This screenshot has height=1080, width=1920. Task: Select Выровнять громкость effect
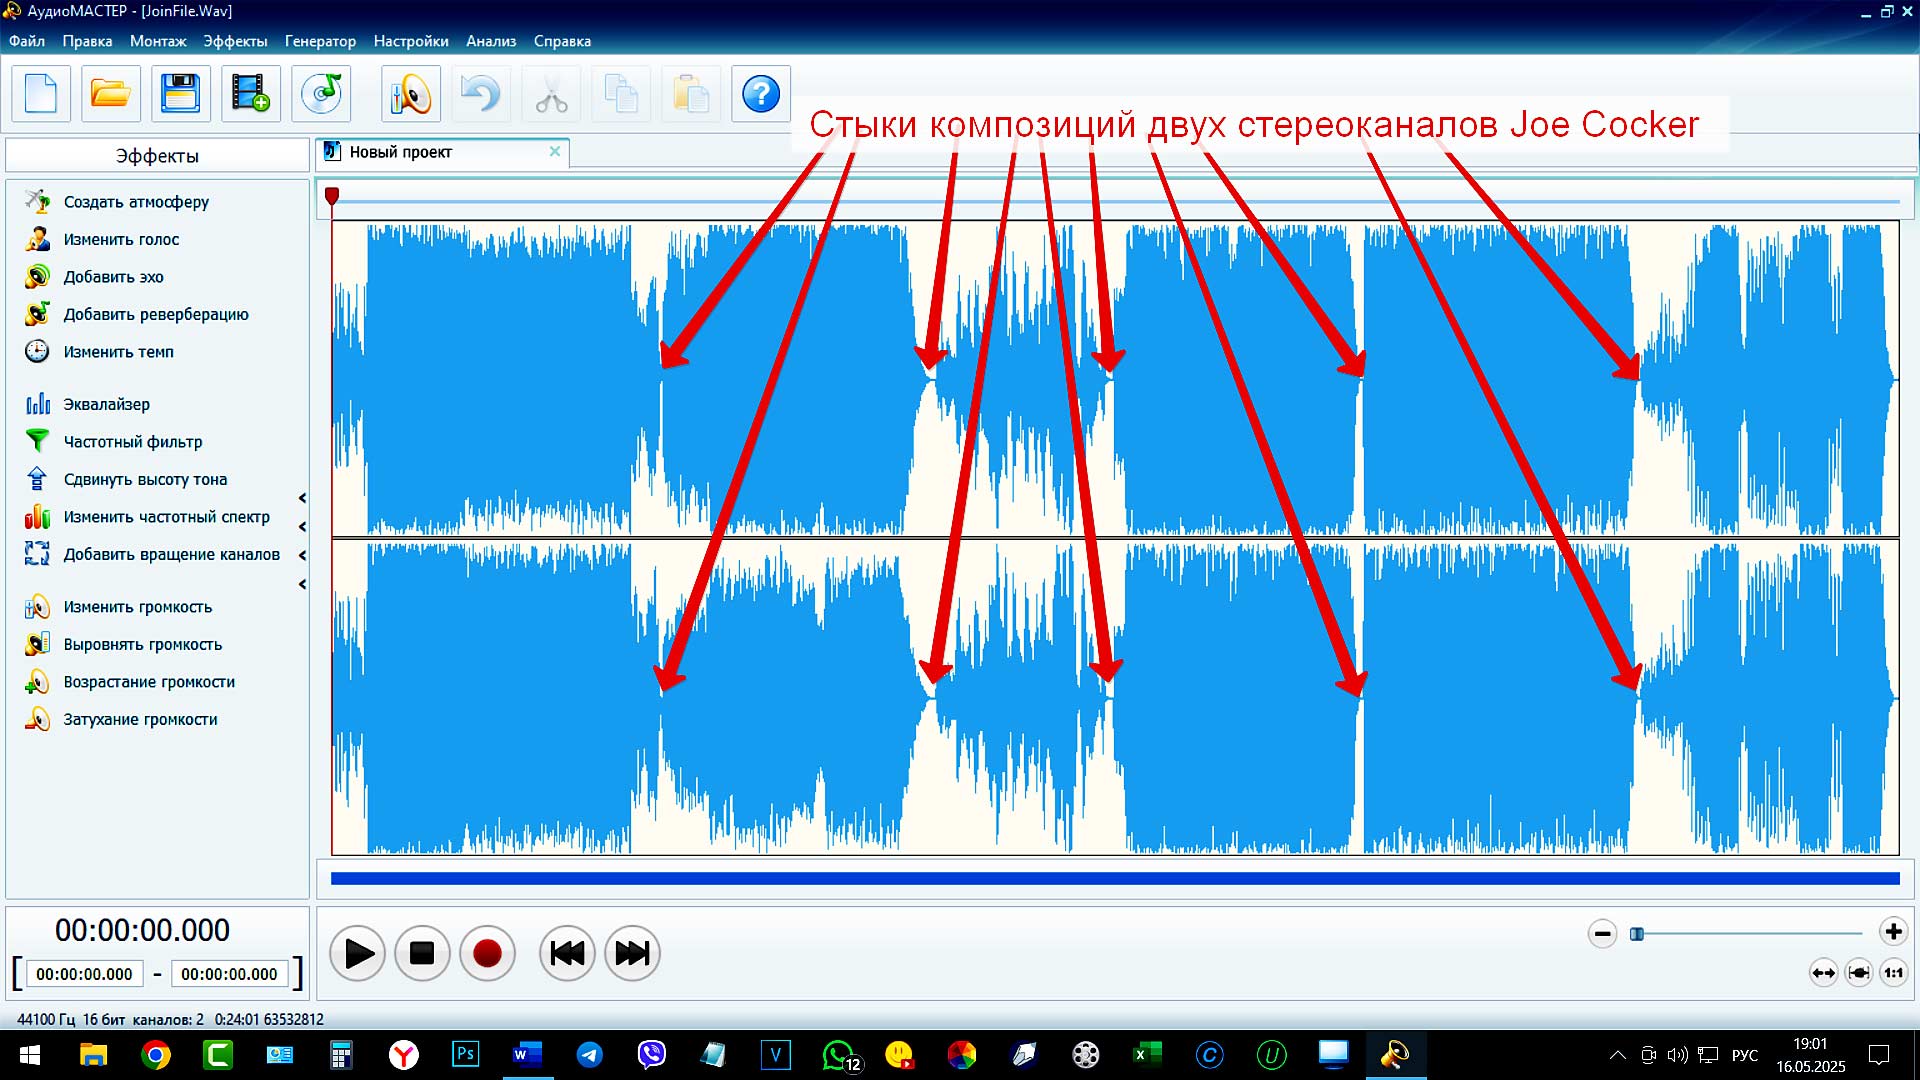[142, 645]
